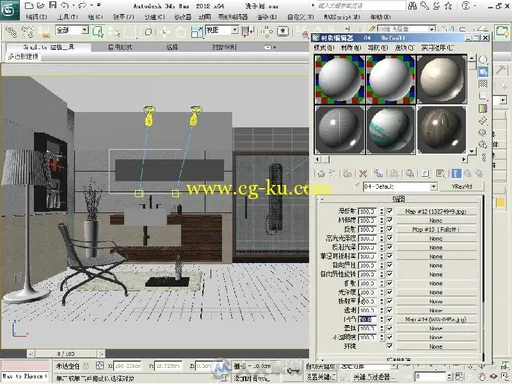This screenshot has height=384, width=512.
Task: Open the 渲染(R) rendering menu
Action: 267,17
